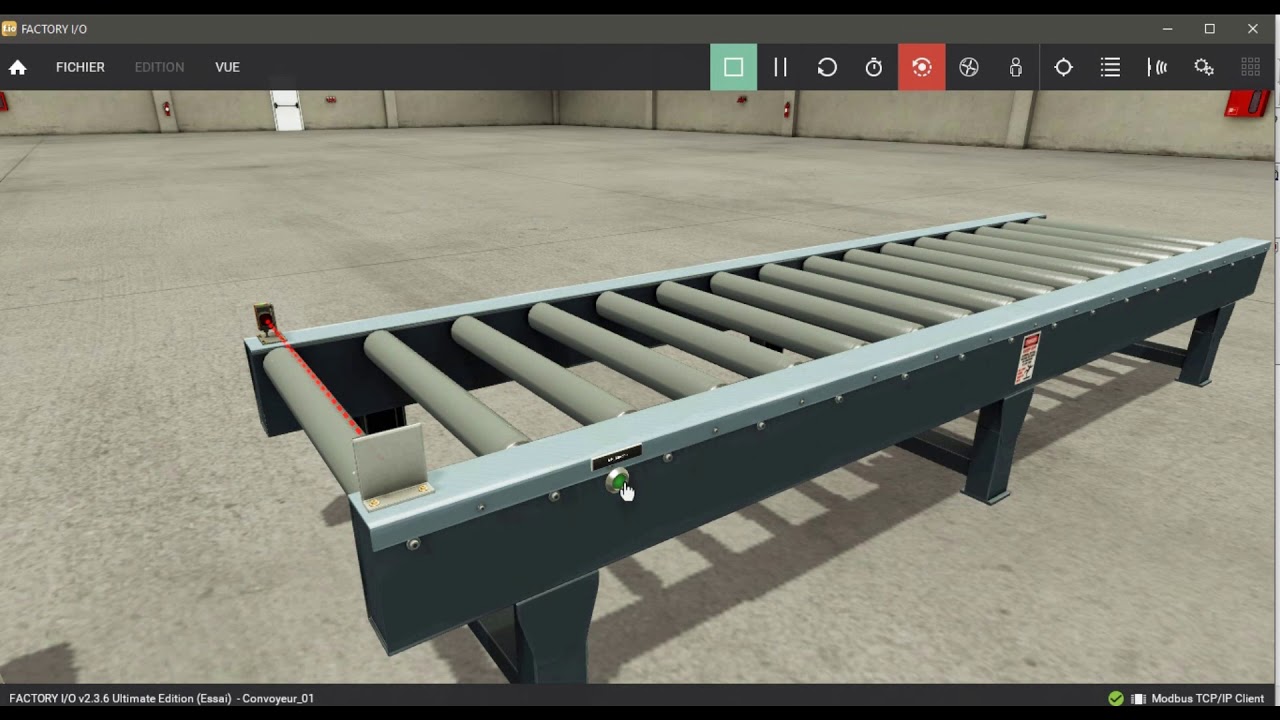
Task: Open the EDITION menu
Action: pos(159,67)
